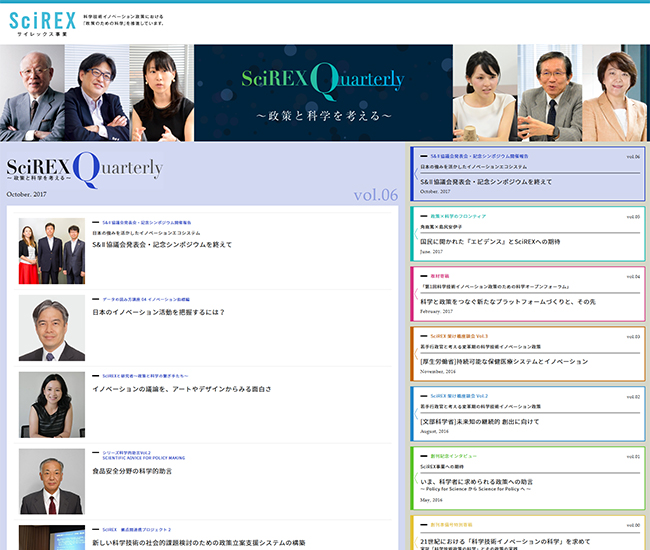Open the SciREX Quarterly logo above October. 2017
This screenshot has width=650, height=550.
tap(85, 170)
